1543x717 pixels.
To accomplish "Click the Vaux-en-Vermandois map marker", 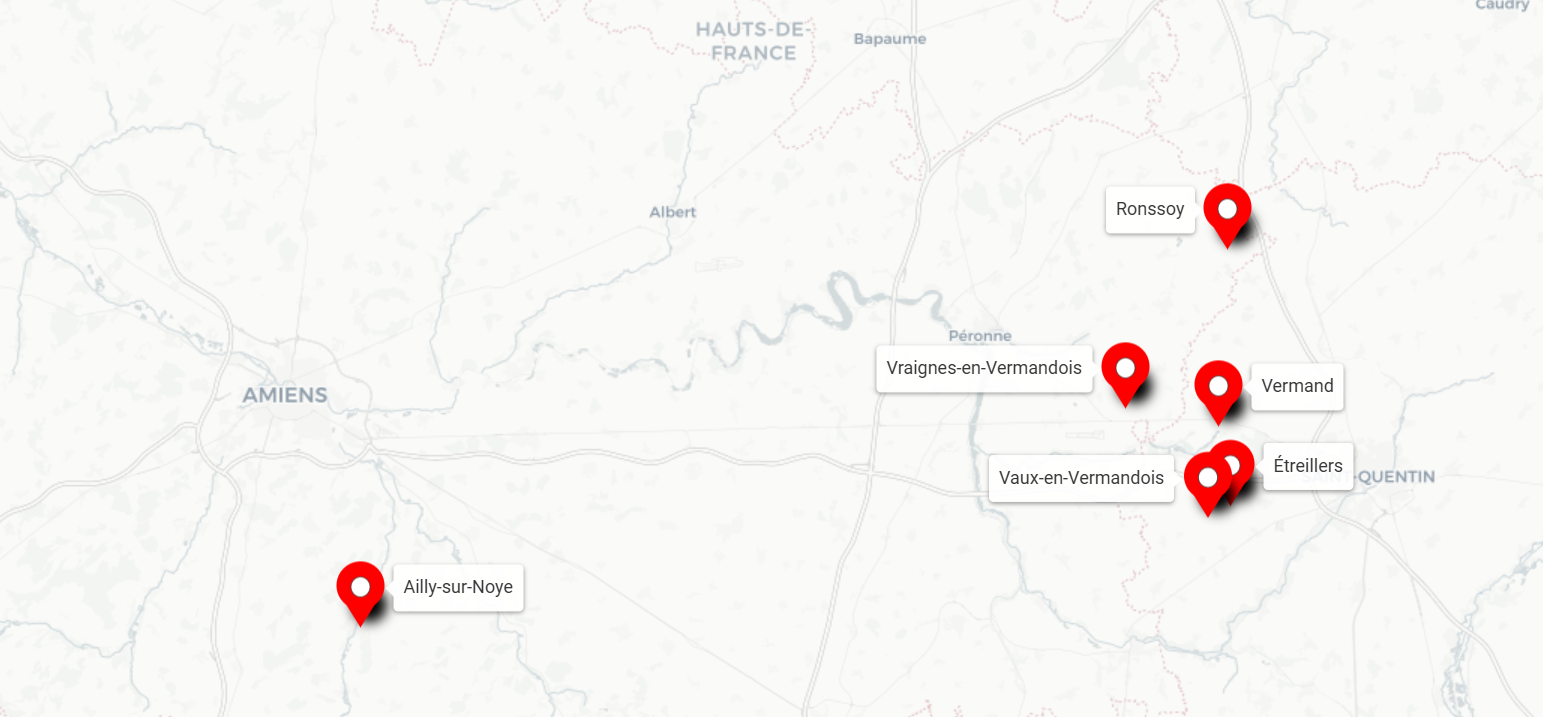I will 1207,483.
